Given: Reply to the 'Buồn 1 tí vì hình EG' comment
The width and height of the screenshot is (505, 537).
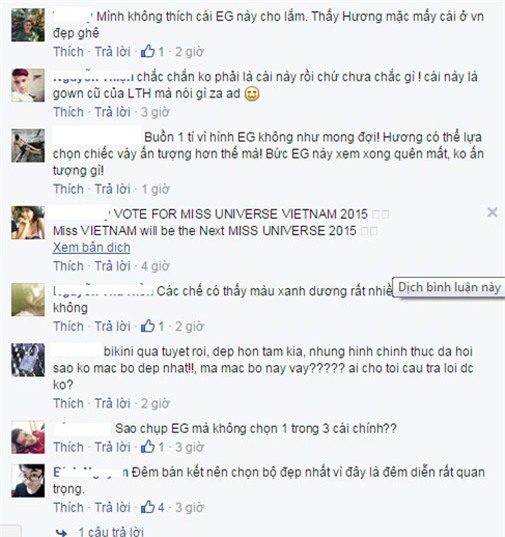Looking at the screenshot, I should tap(112, 189).
